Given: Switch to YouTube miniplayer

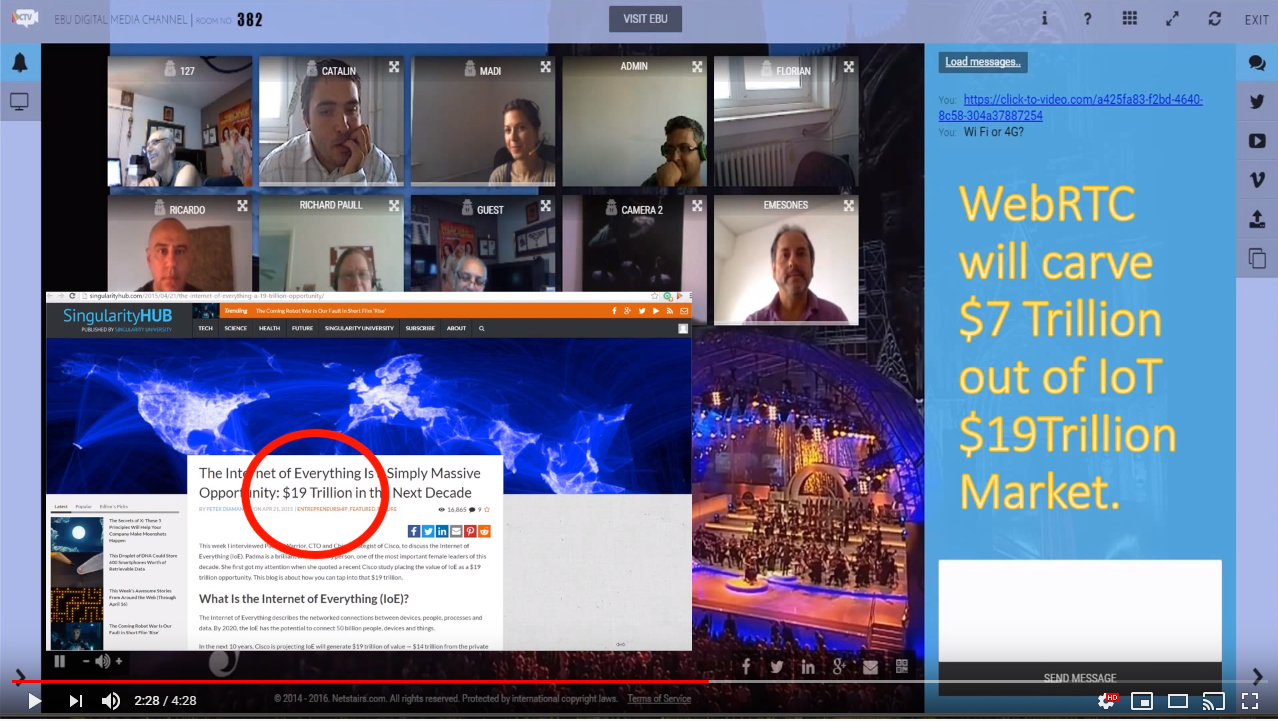Looking at the screenshot, I should click(1143, 701).
